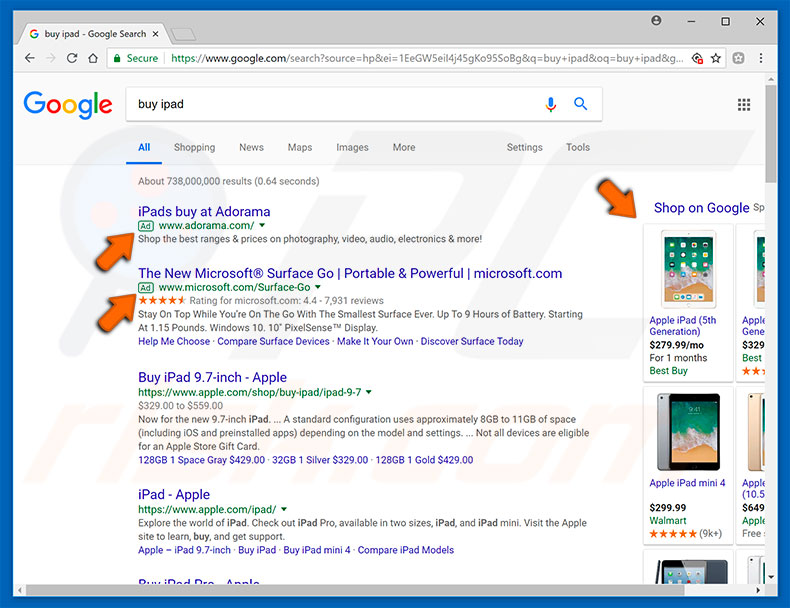
Task: Reload the page with the refresh icon
Action: pyautogui.click(x=72, y=58)
